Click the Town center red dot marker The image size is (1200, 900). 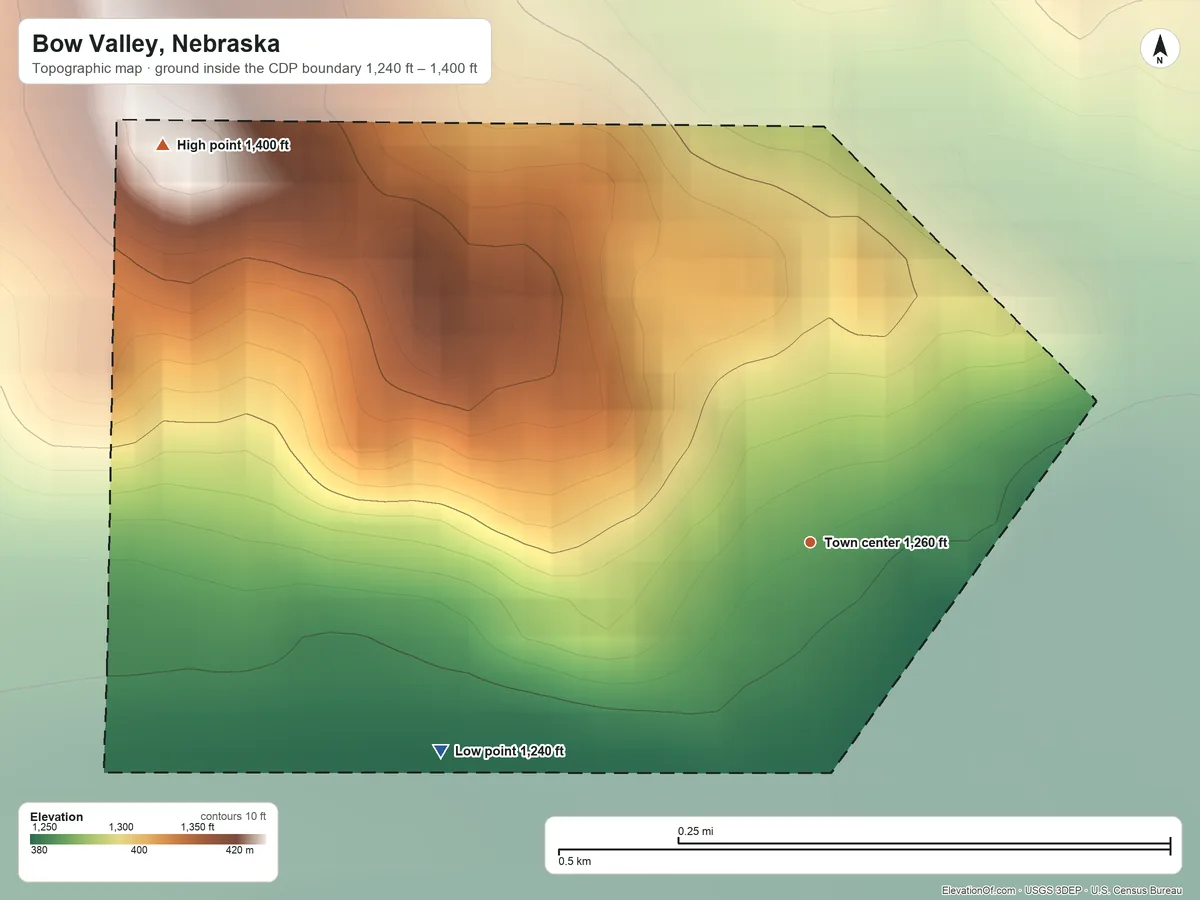click(x=810, y=542)
